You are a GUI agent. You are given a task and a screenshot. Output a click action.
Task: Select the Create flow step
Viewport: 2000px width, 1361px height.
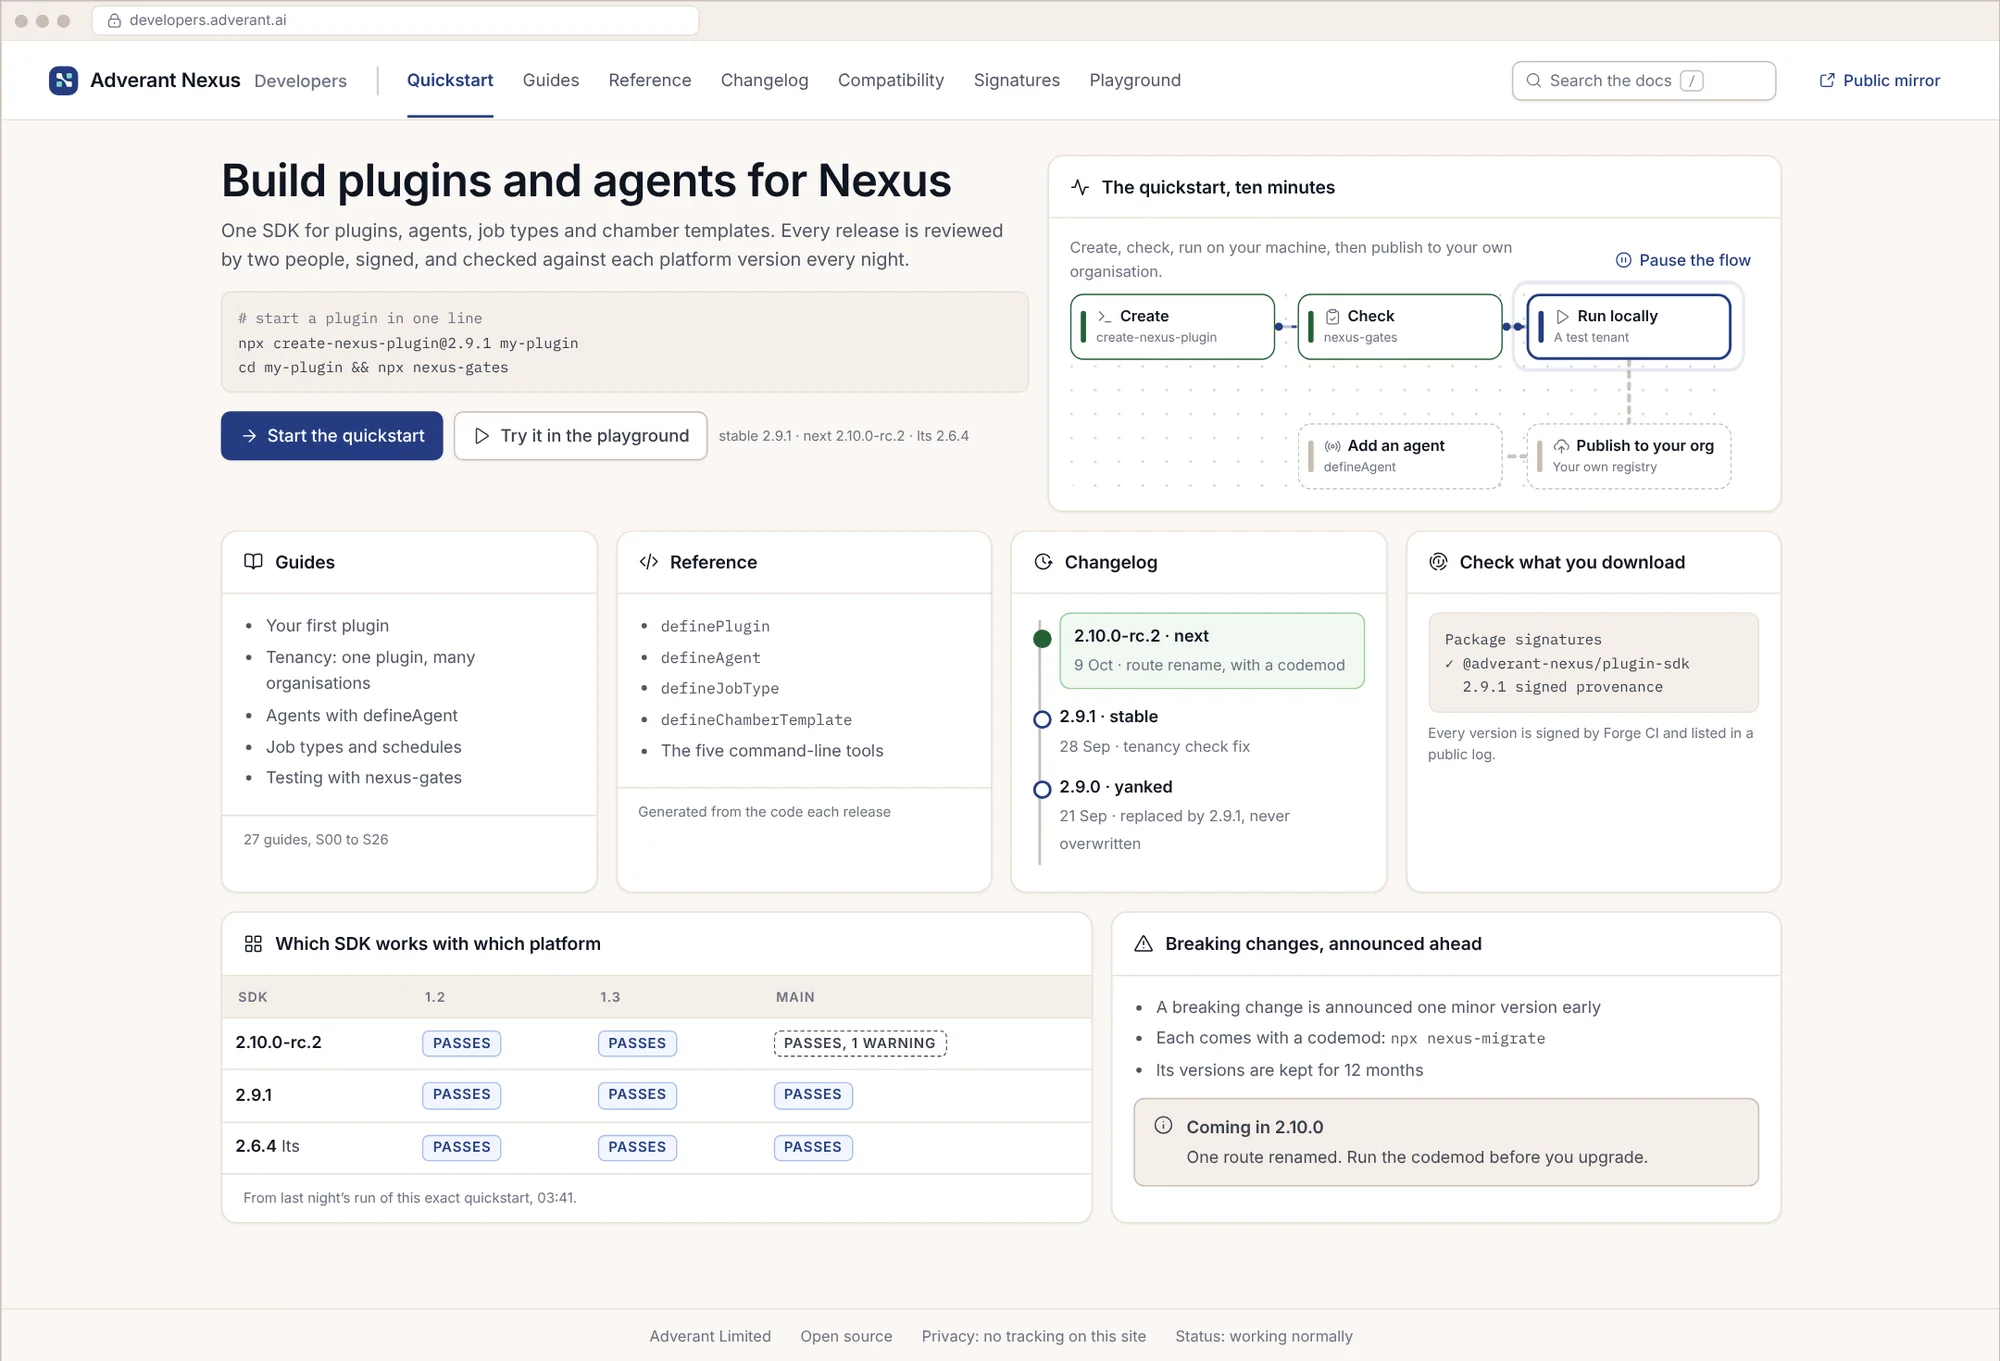[1172, 326]
